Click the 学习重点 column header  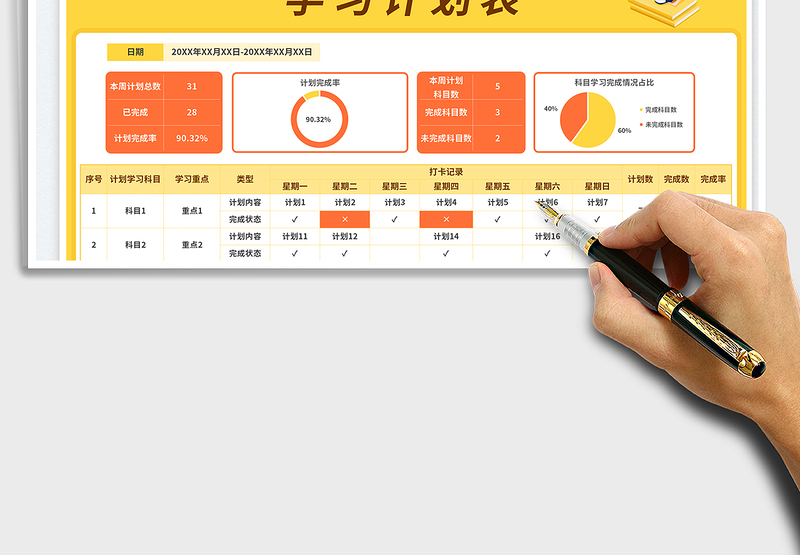click(x=192, y=179)
